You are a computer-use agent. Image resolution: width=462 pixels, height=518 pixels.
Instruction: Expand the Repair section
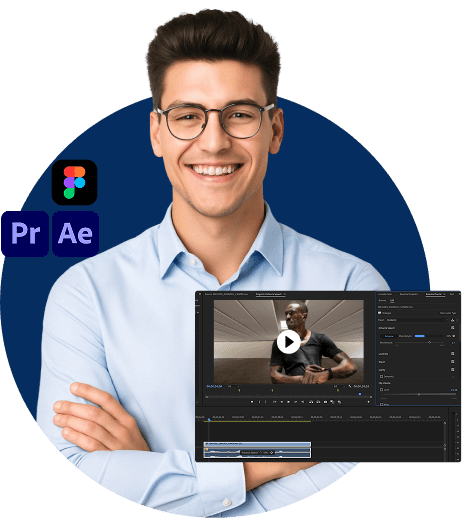(382, 362)
